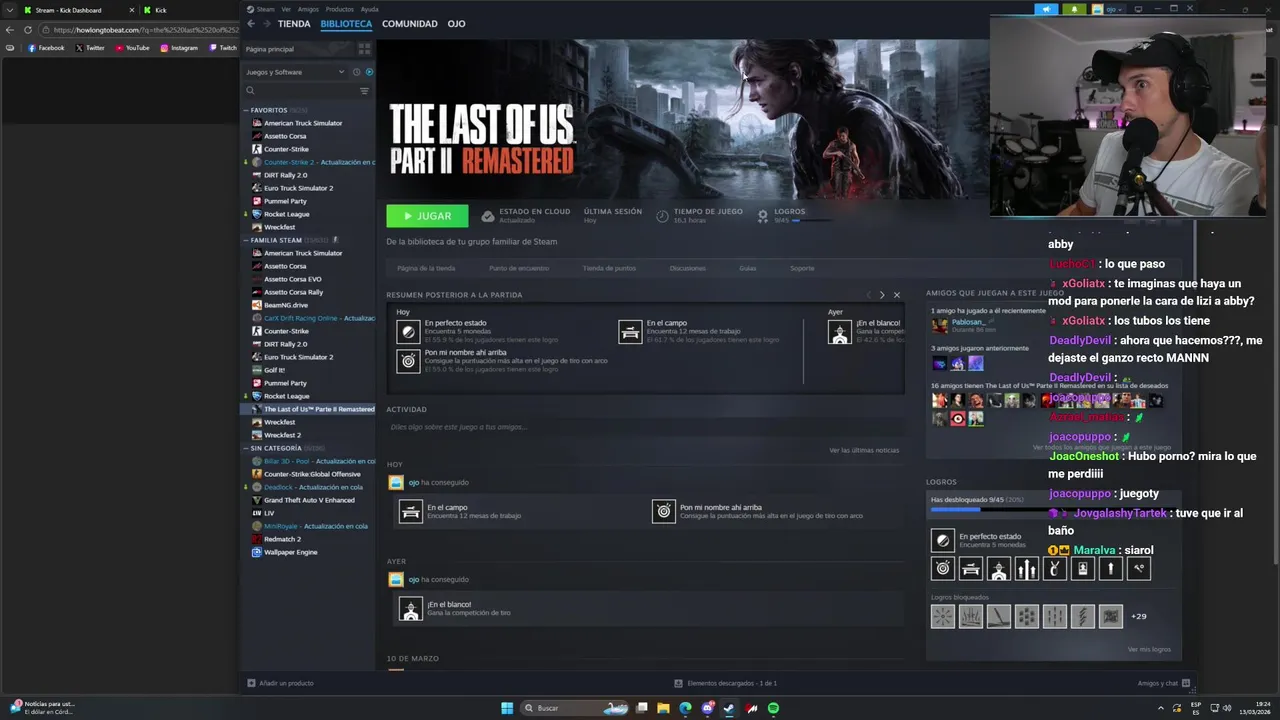
Task: Open the OJO profile tab
Action: (x=456, y=24)
